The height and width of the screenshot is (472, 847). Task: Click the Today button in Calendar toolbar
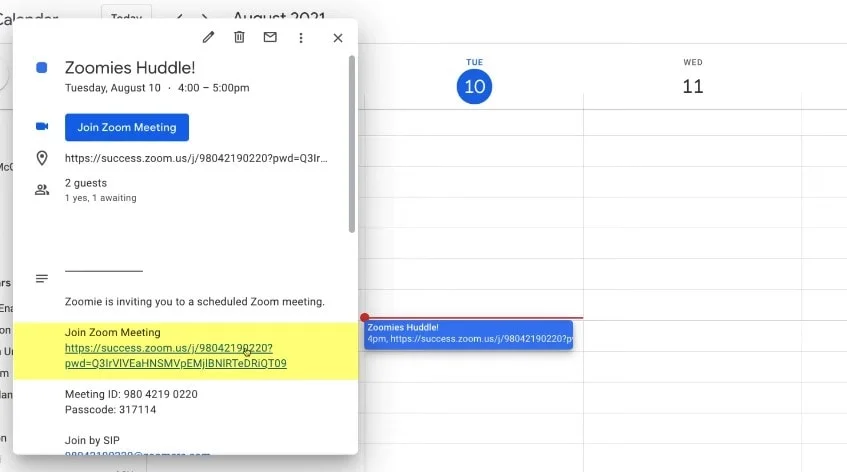[x=126, y=16]
